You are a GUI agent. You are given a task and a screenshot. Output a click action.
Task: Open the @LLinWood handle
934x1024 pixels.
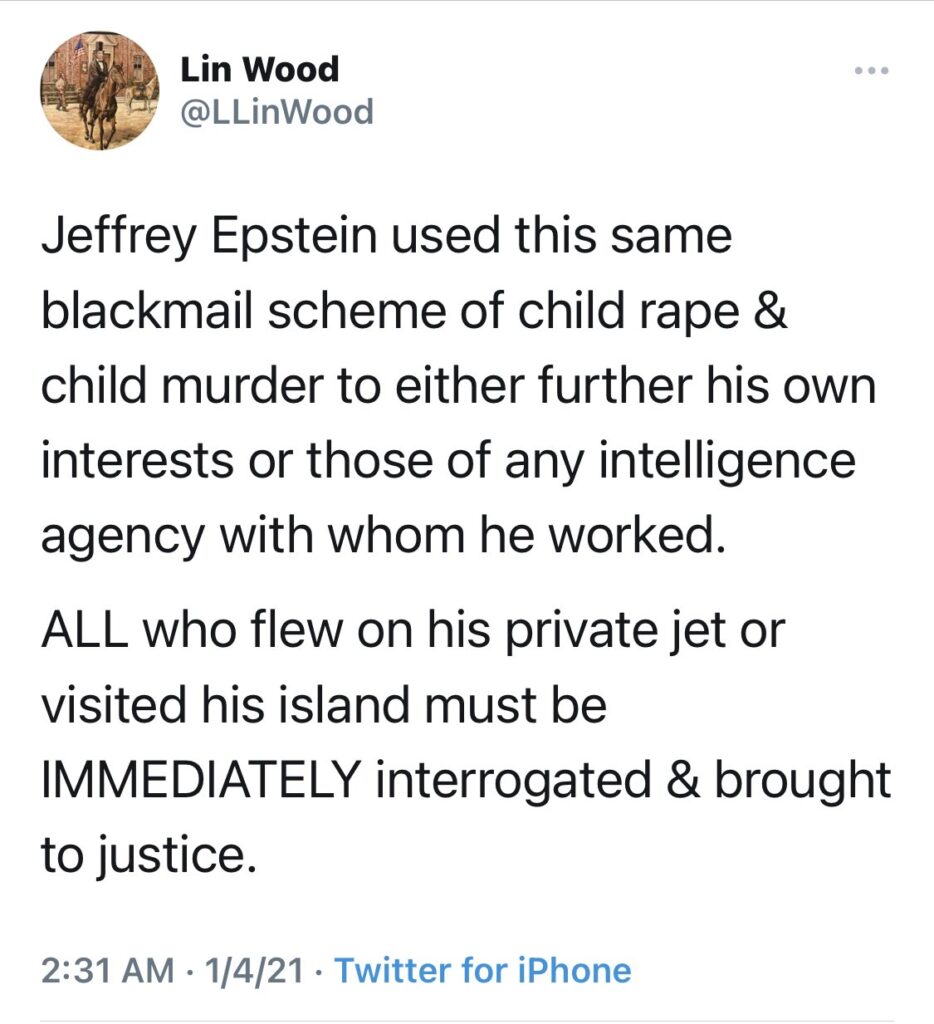[276, 112]
